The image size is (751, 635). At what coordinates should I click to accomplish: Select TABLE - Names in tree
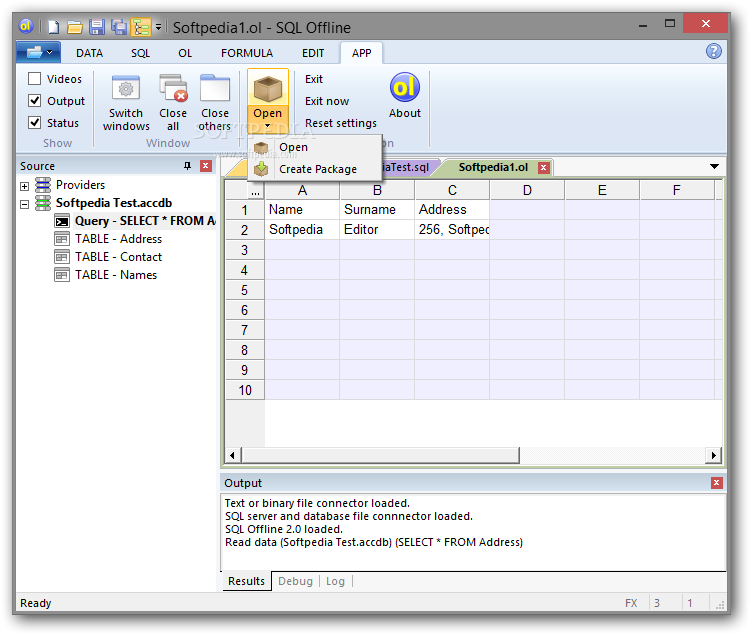point(116,275)
